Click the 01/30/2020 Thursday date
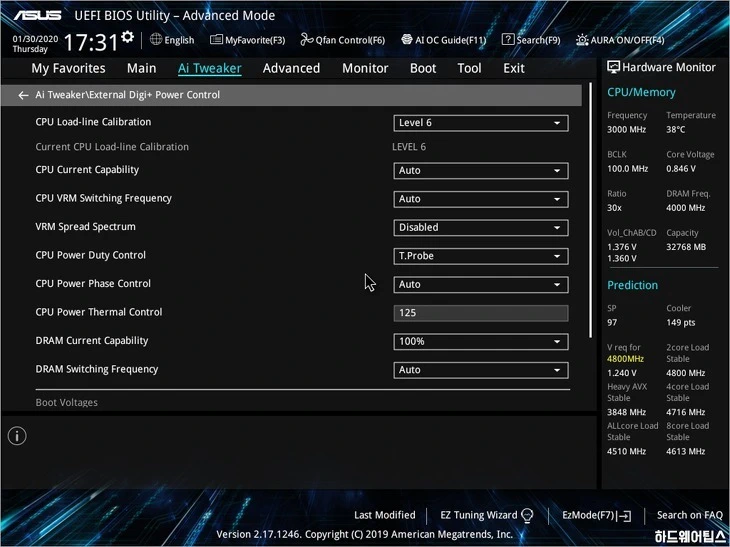This screenshot has height=547, width=730. (x=35, y=44)
